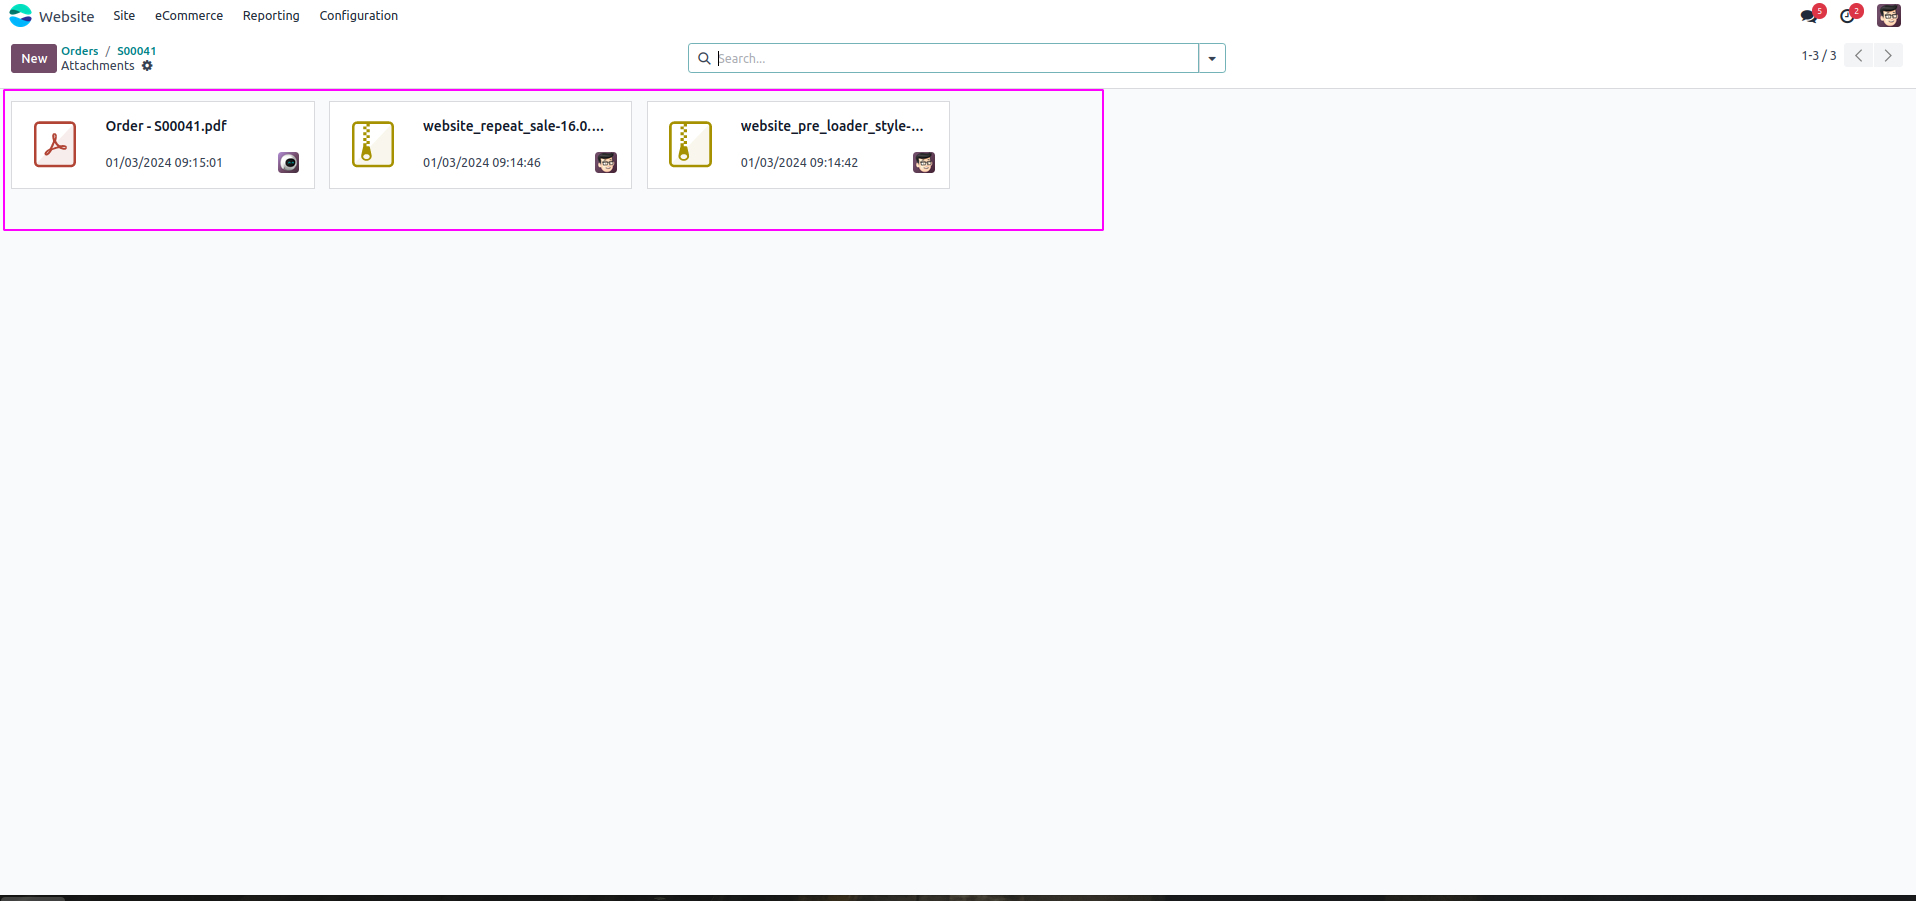Viewport: 1916px width, 901px height.
Task: Click the Attachments view title
Action: pos(98,66)
